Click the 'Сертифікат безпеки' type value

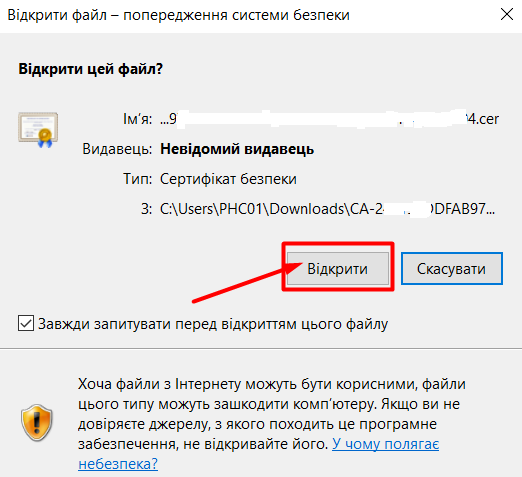pos(228,179)
